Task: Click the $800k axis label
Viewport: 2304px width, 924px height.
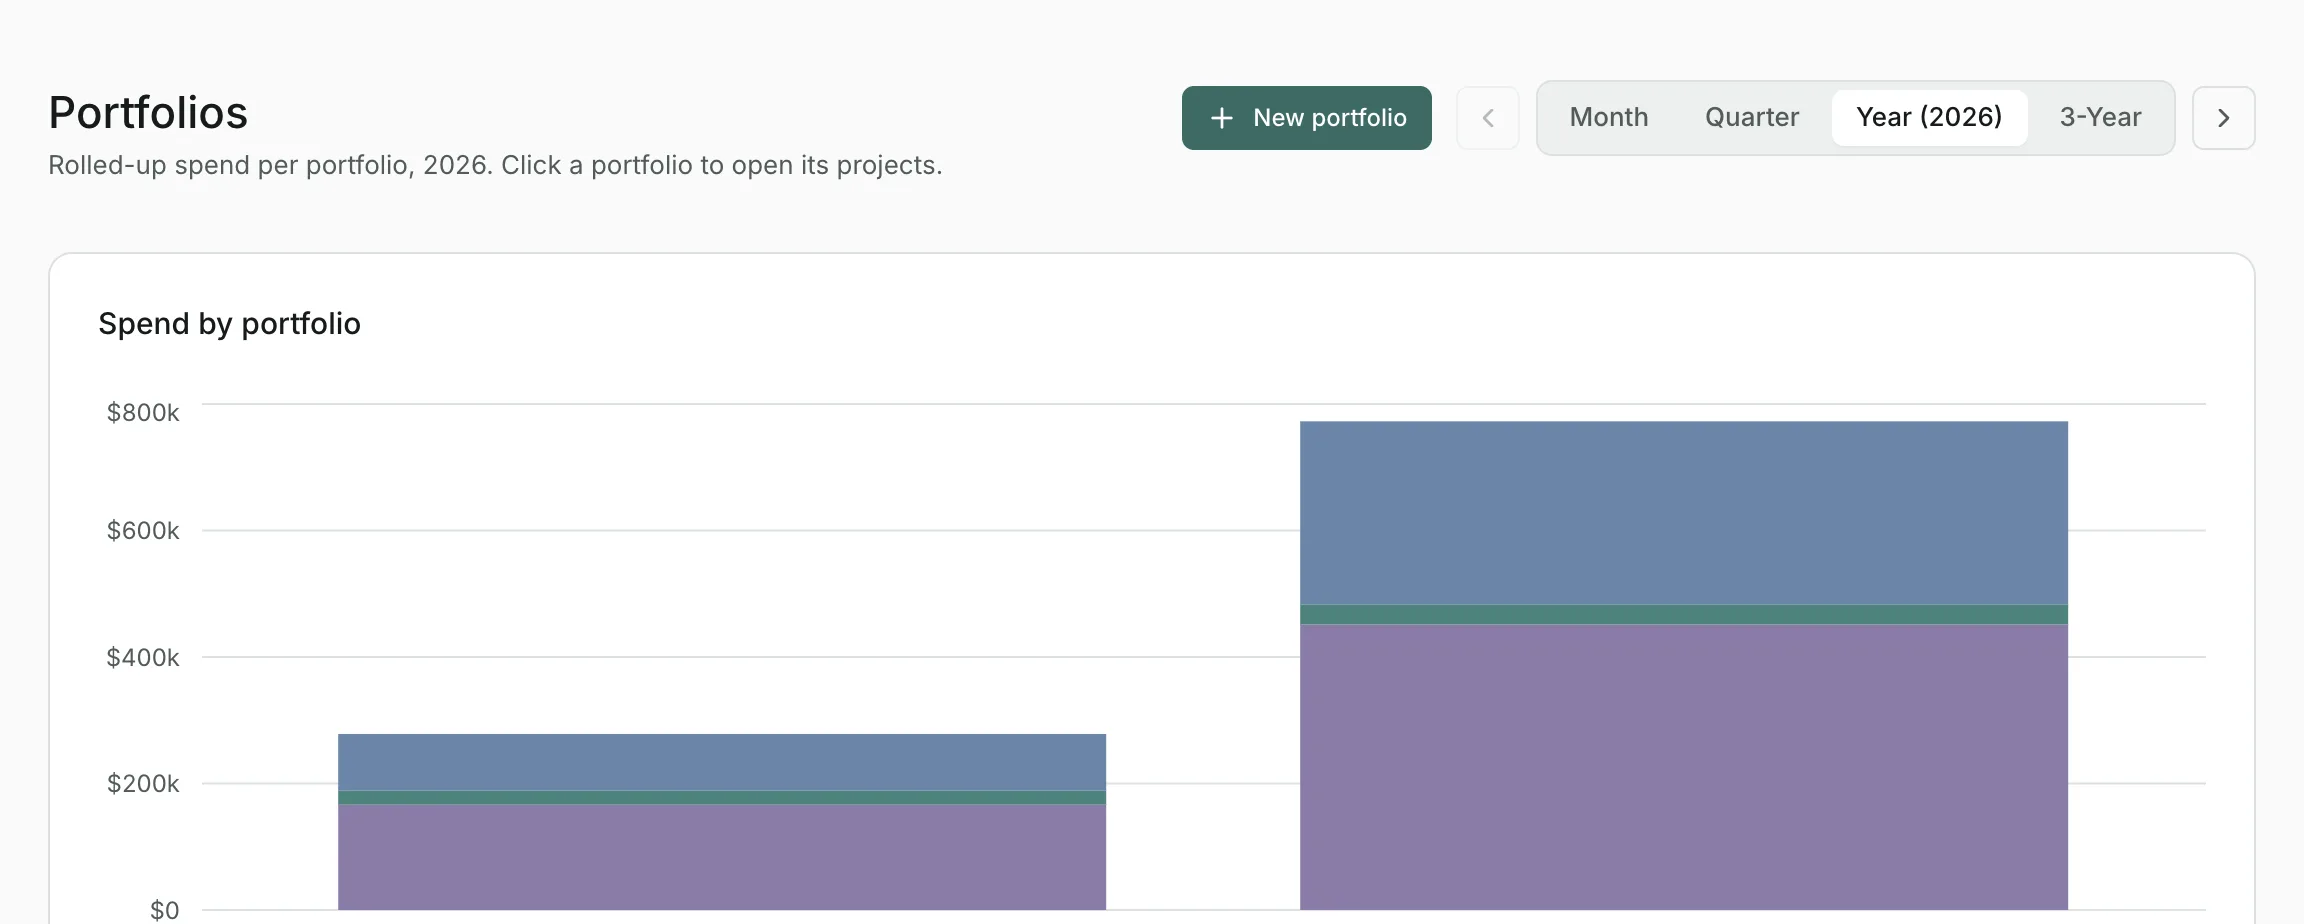Action: click(143, 412)
